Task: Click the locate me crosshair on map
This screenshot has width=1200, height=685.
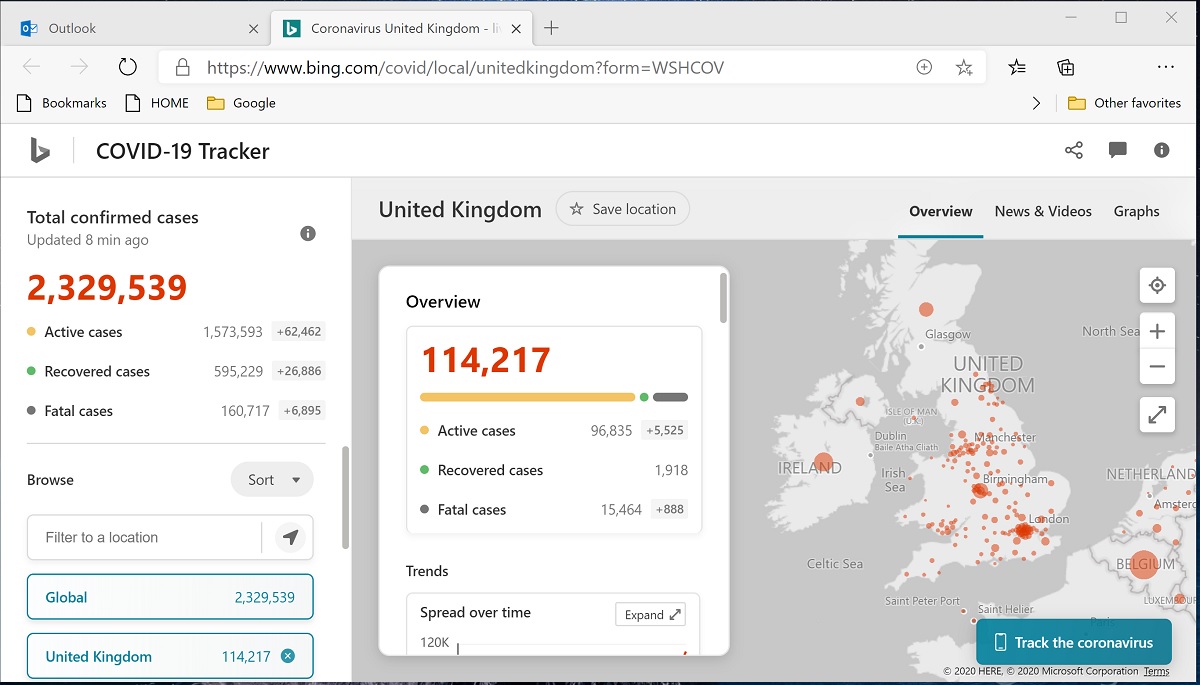Action: click(x=1157, y=285)
